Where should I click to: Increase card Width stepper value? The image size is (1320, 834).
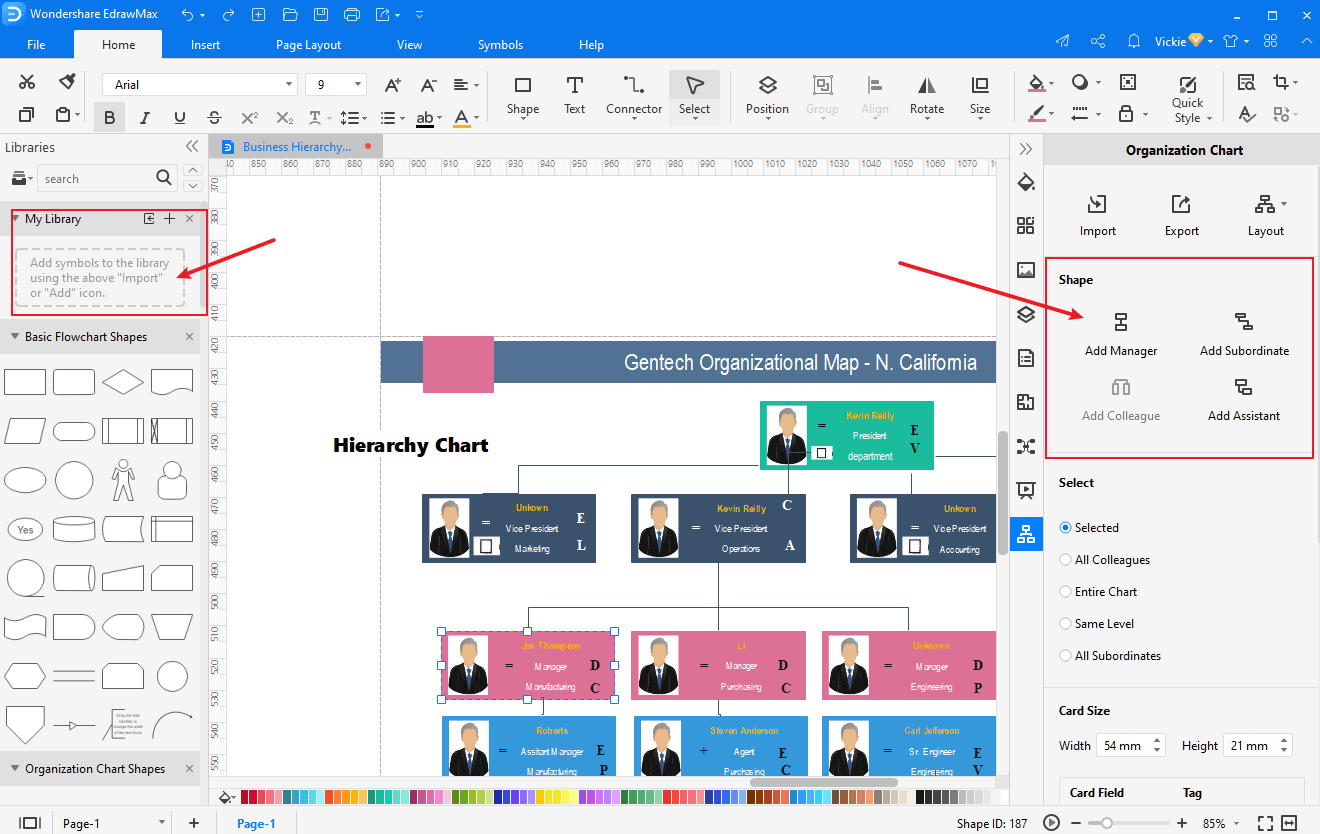[1158, 741]
